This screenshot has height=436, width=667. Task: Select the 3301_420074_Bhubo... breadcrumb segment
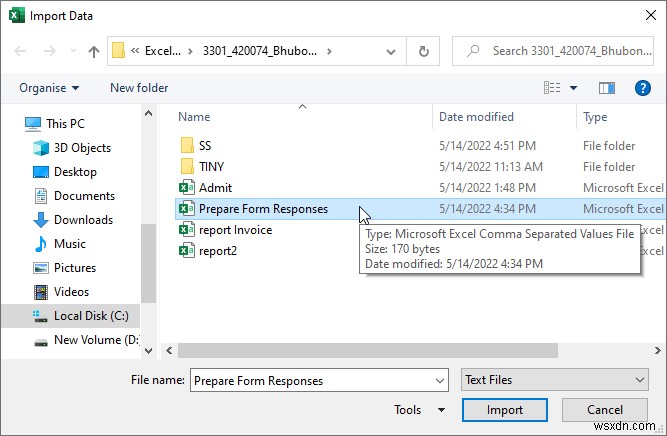(x=259, y=51)
